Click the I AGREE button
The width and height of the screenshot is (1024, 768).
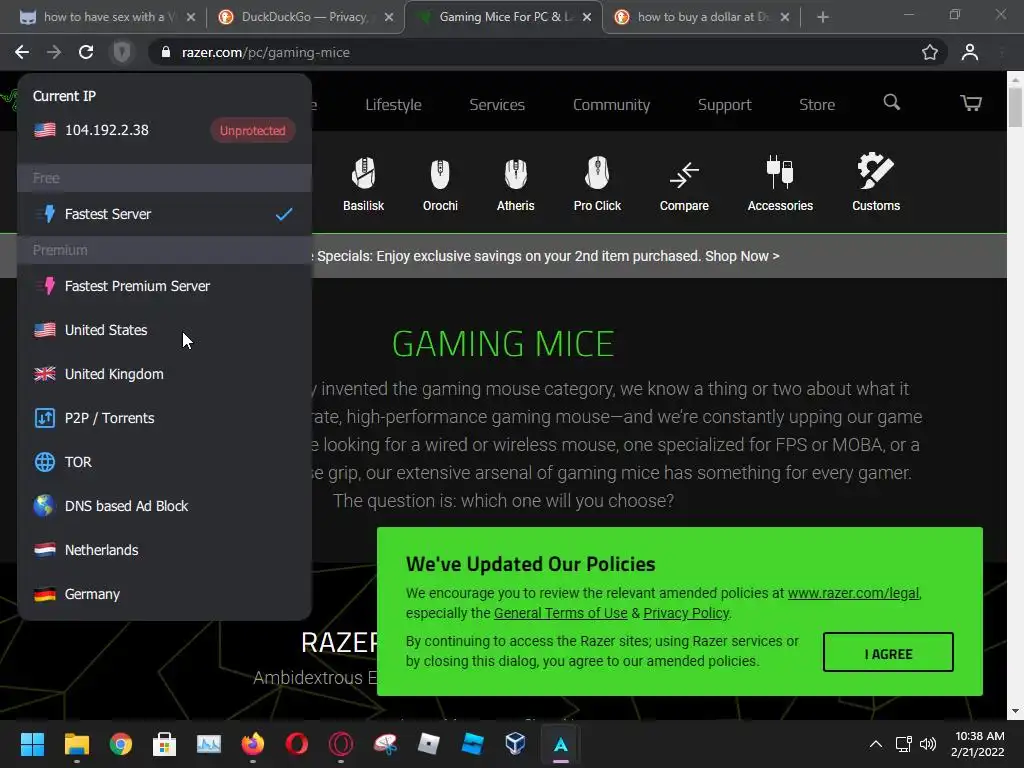point(888,652)
